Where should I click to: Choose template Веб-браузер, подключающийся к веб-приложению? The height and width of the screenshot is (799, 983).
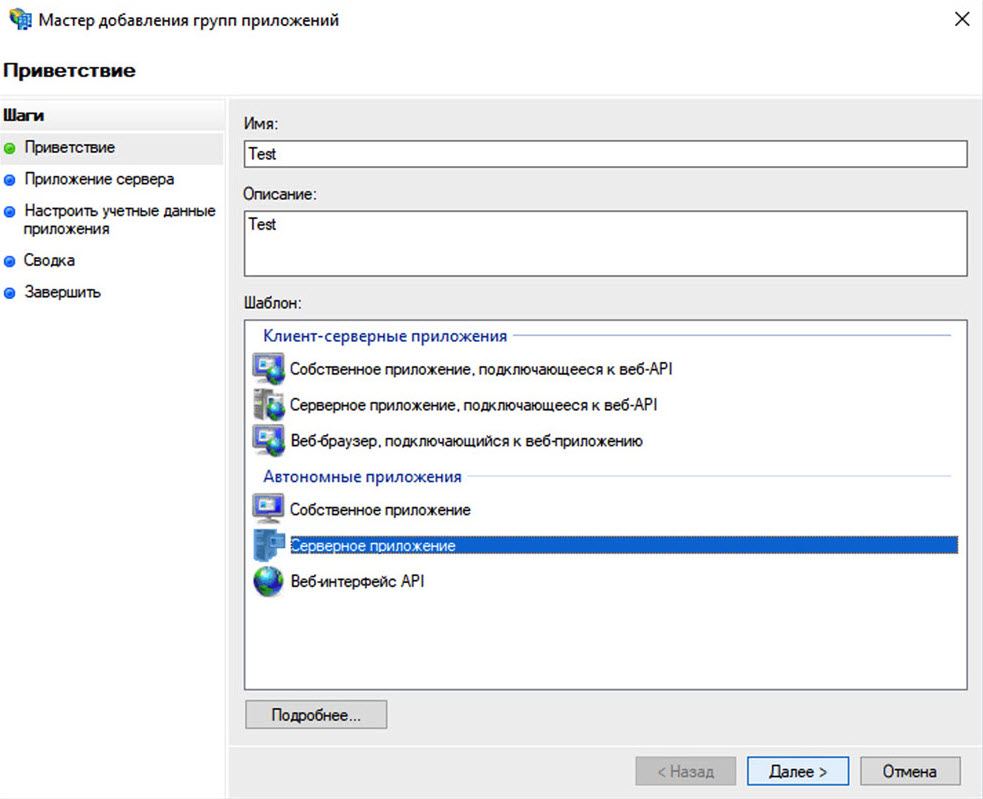click(466, 441)
